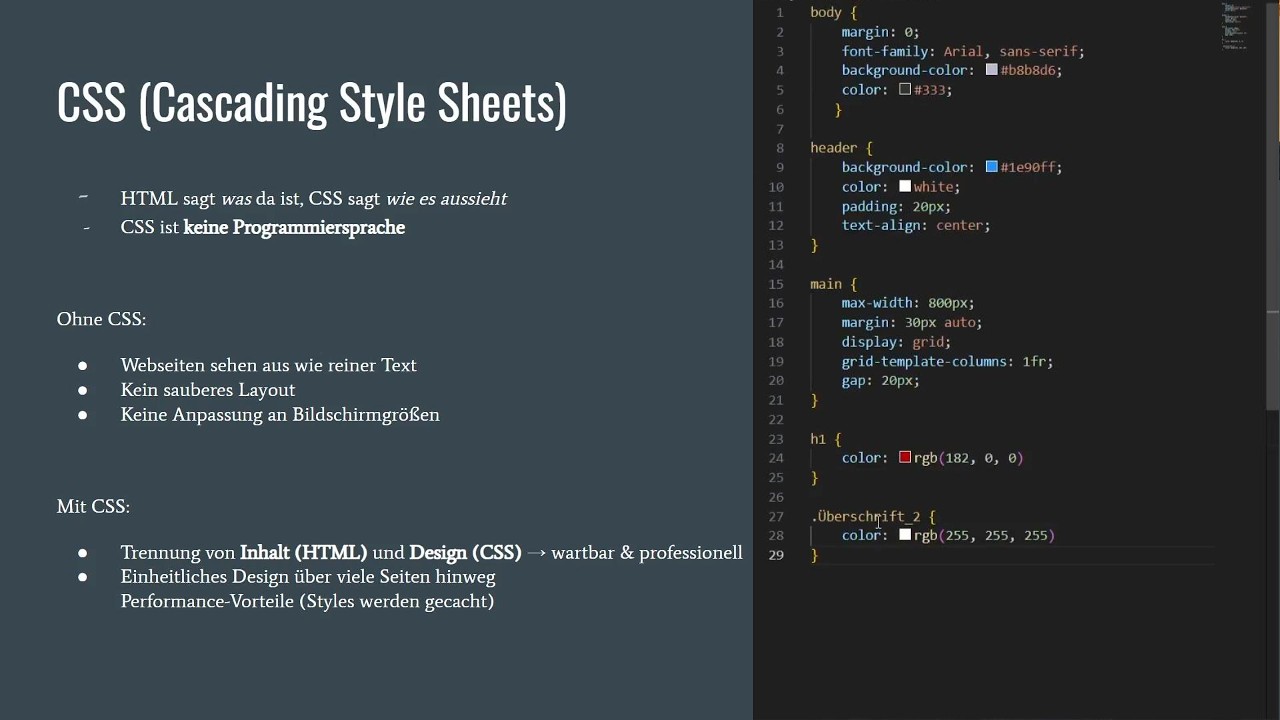Click the grid-template-columns: 1fr; line
The height and width of the screenshot is (720, 1280).
(947, 361)
